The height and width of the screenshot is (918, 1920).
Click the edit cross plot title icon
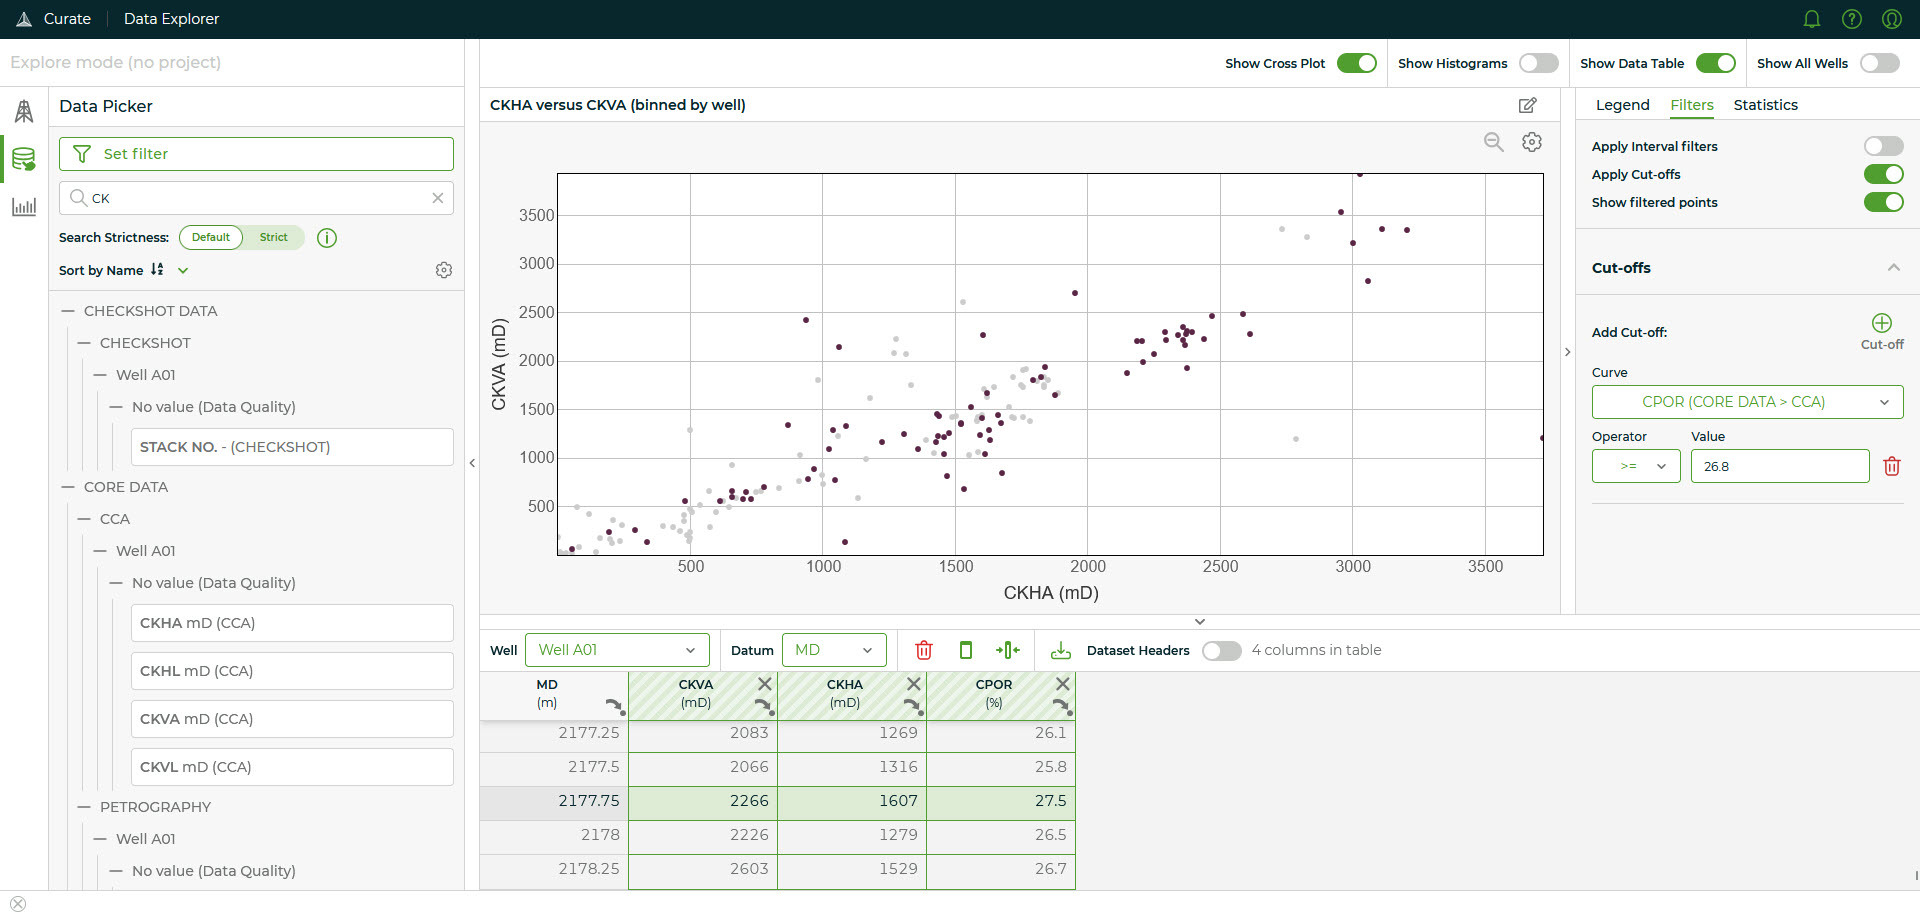tap(1527, 105)
